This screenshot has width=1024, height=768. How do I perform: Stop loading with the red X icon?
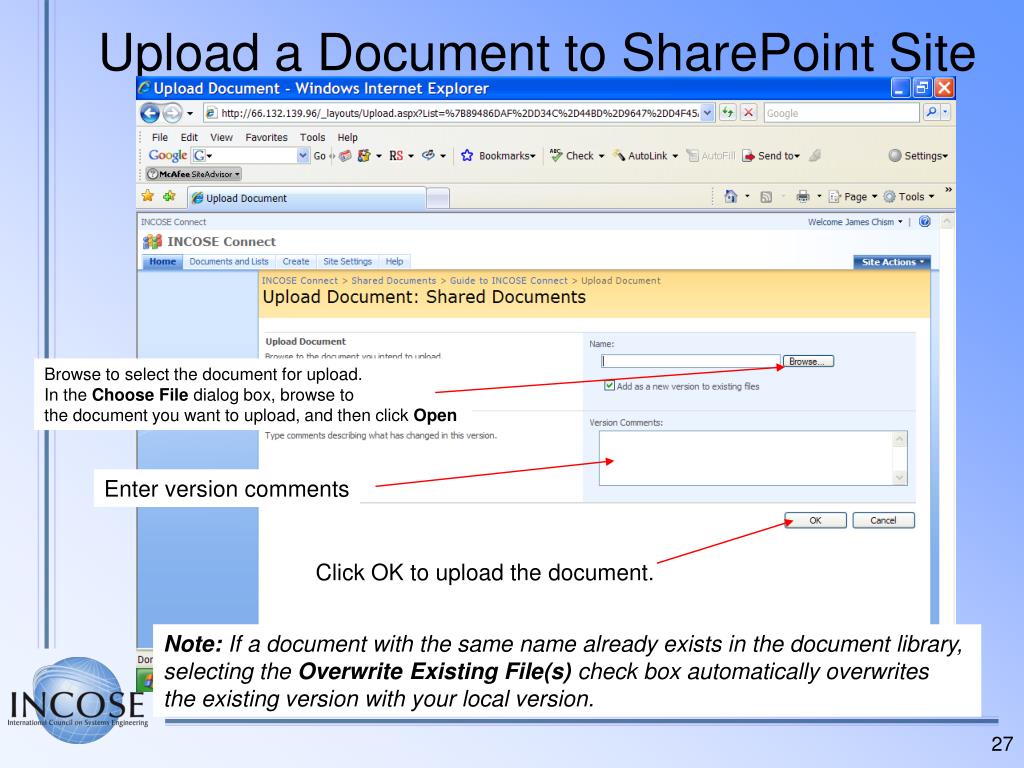[x=749, y=113]
